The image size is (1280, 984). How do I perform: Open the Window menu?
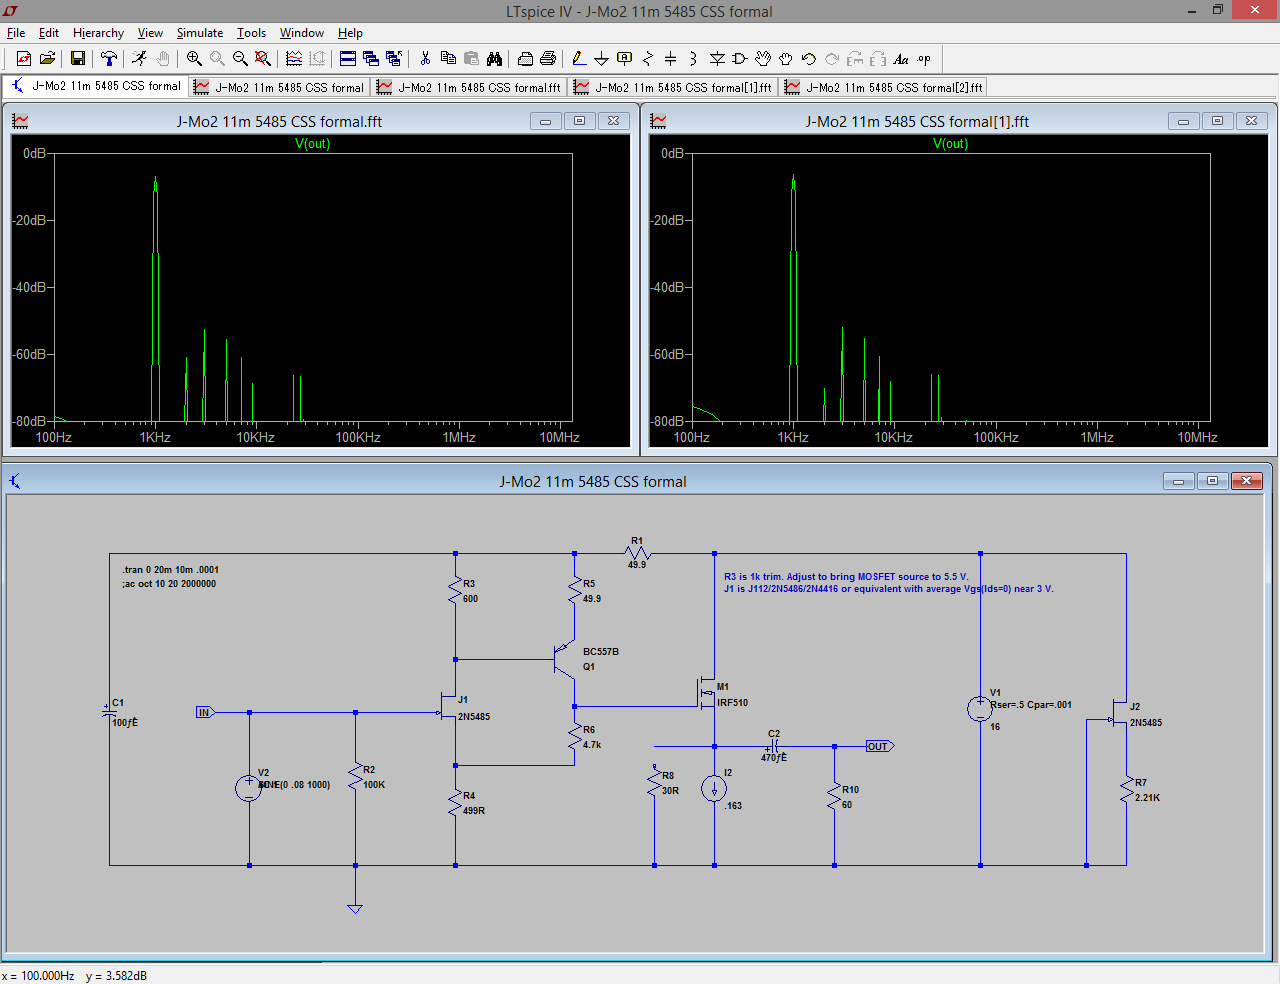pyautogui.click(x=302, y=33)
